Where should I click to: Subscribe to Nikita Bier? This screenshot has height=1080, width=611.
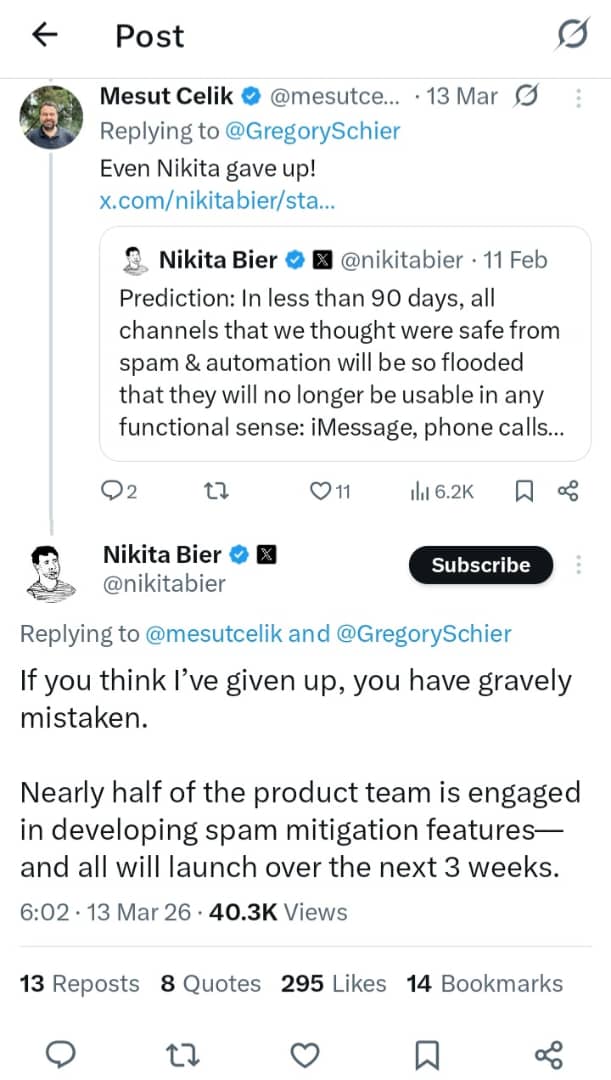pyautogui.click(x=480, y=565)
